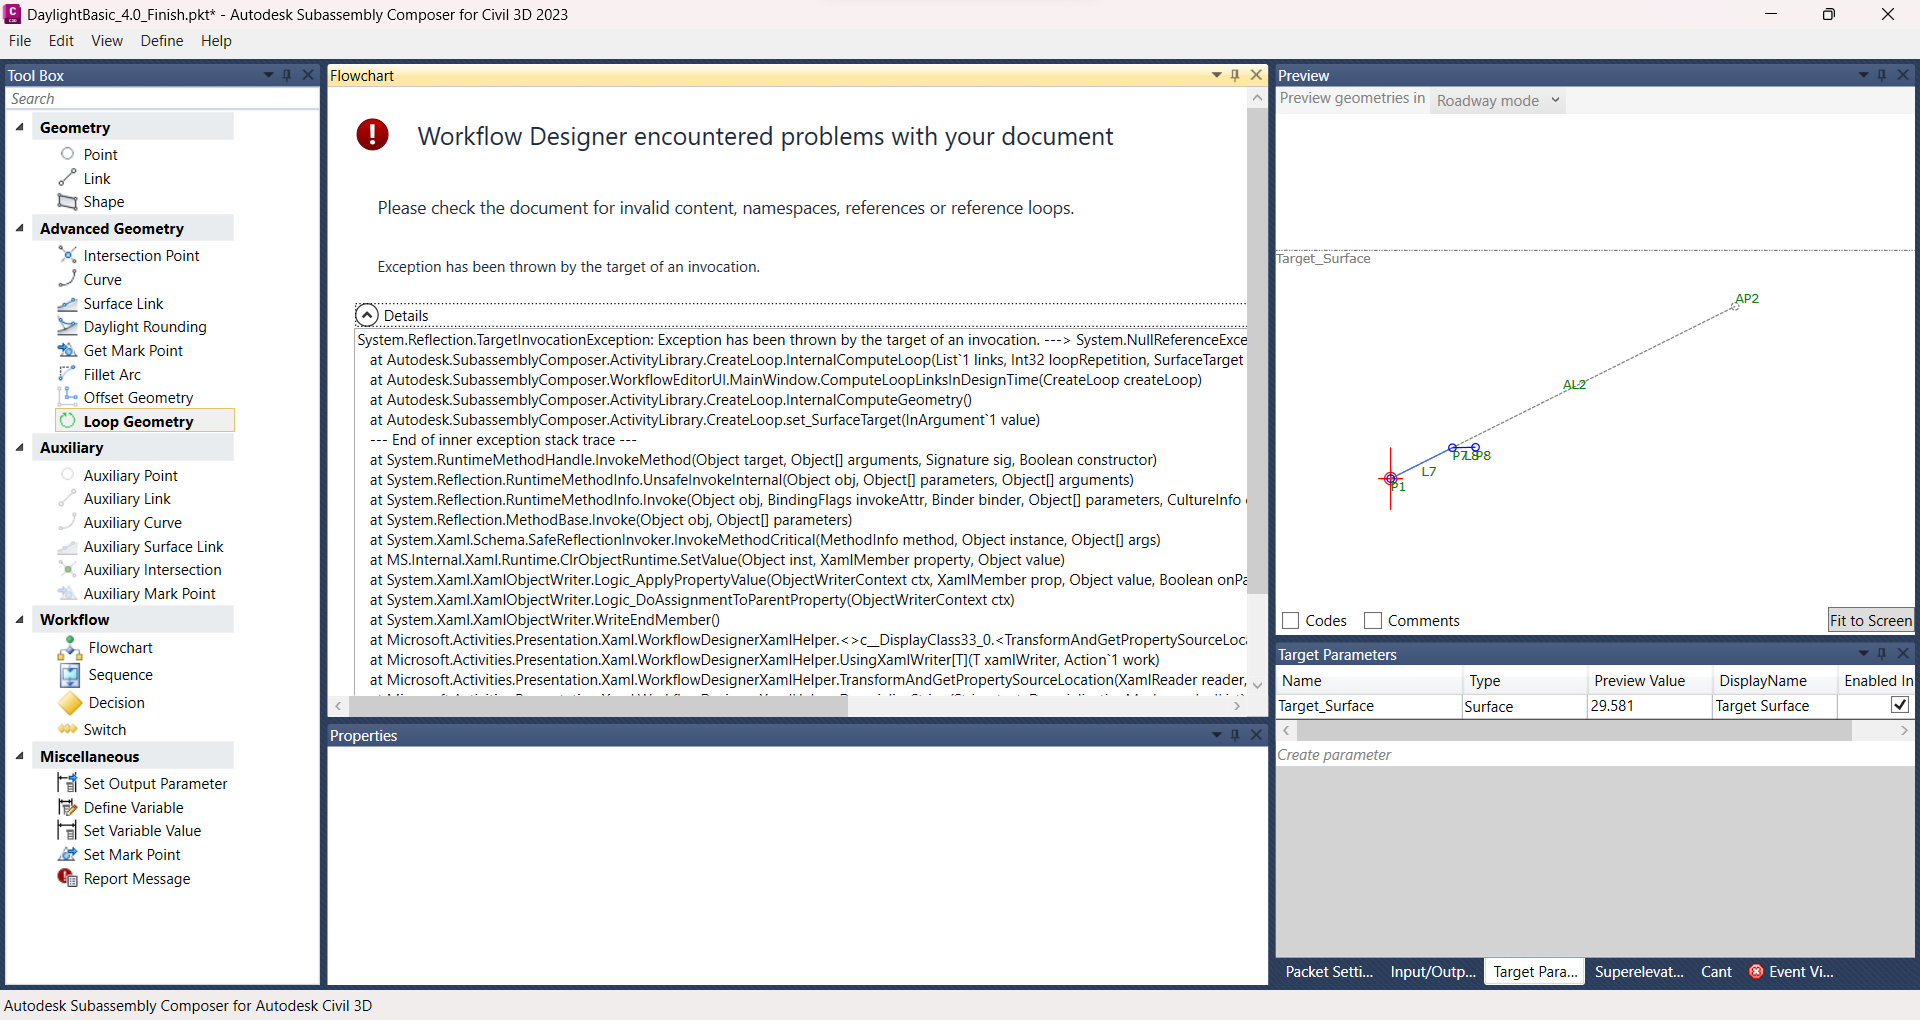The height and width of the screenshot is (1020, 1920).
Task: Pick the Decision workflow icon
Action: click(x=69, y=702)
